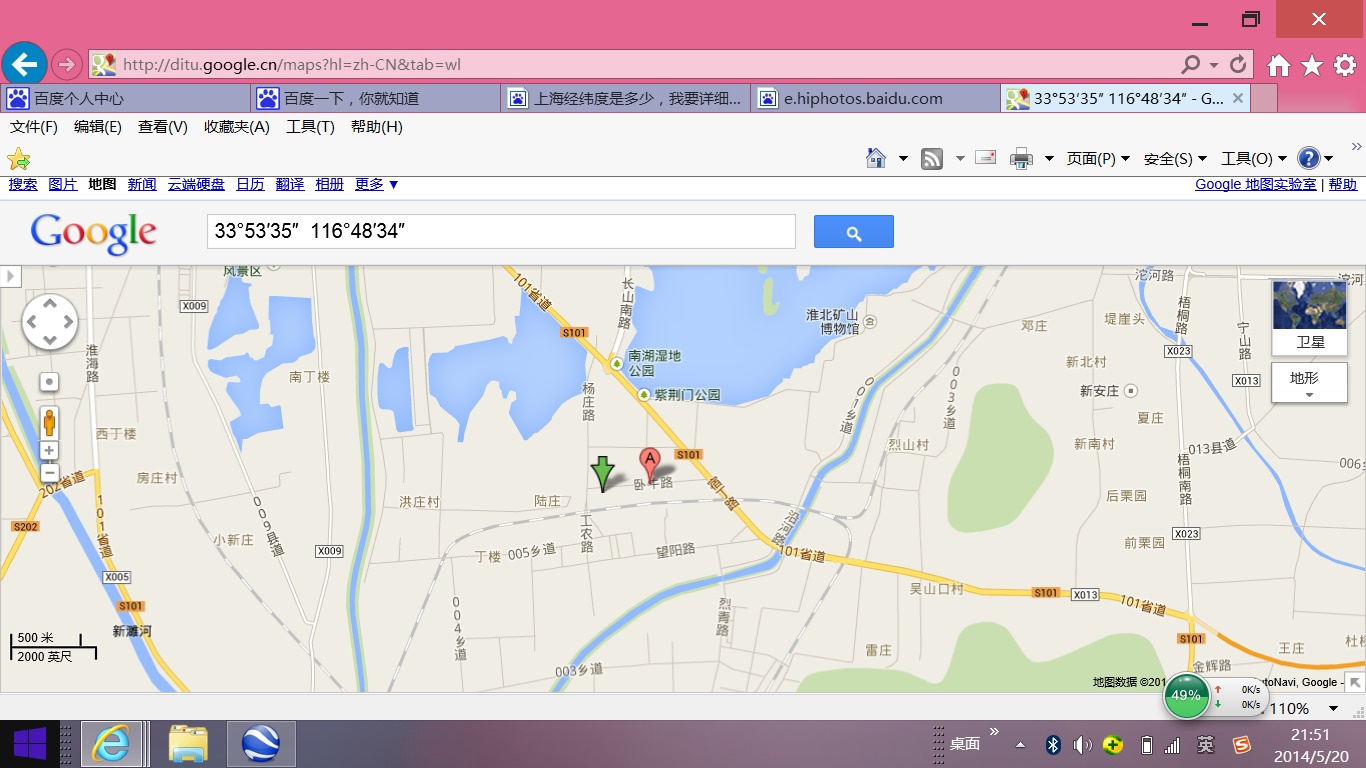Viewport: 1366px width, 768px height.
Task: Click command bar Home icon
Action: [x=876, y=158]
